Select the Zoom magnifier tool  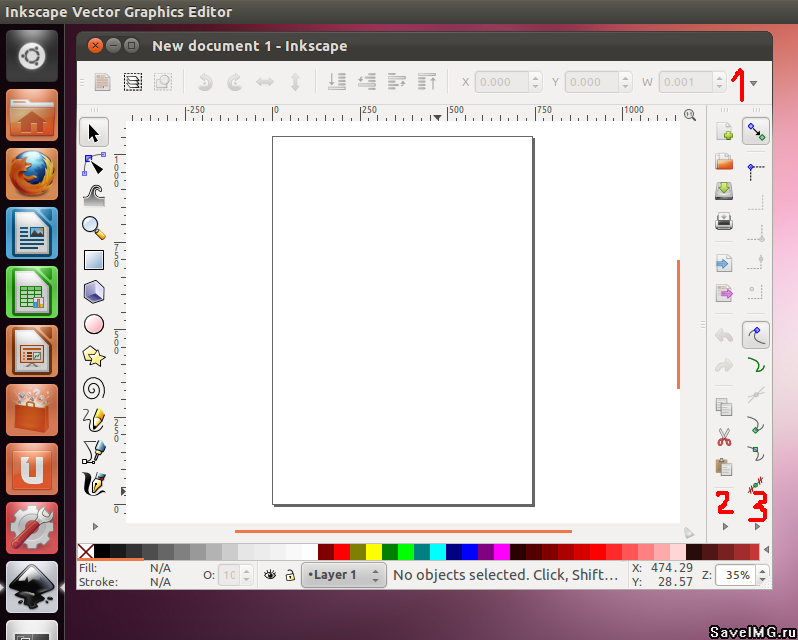(94, 227)
